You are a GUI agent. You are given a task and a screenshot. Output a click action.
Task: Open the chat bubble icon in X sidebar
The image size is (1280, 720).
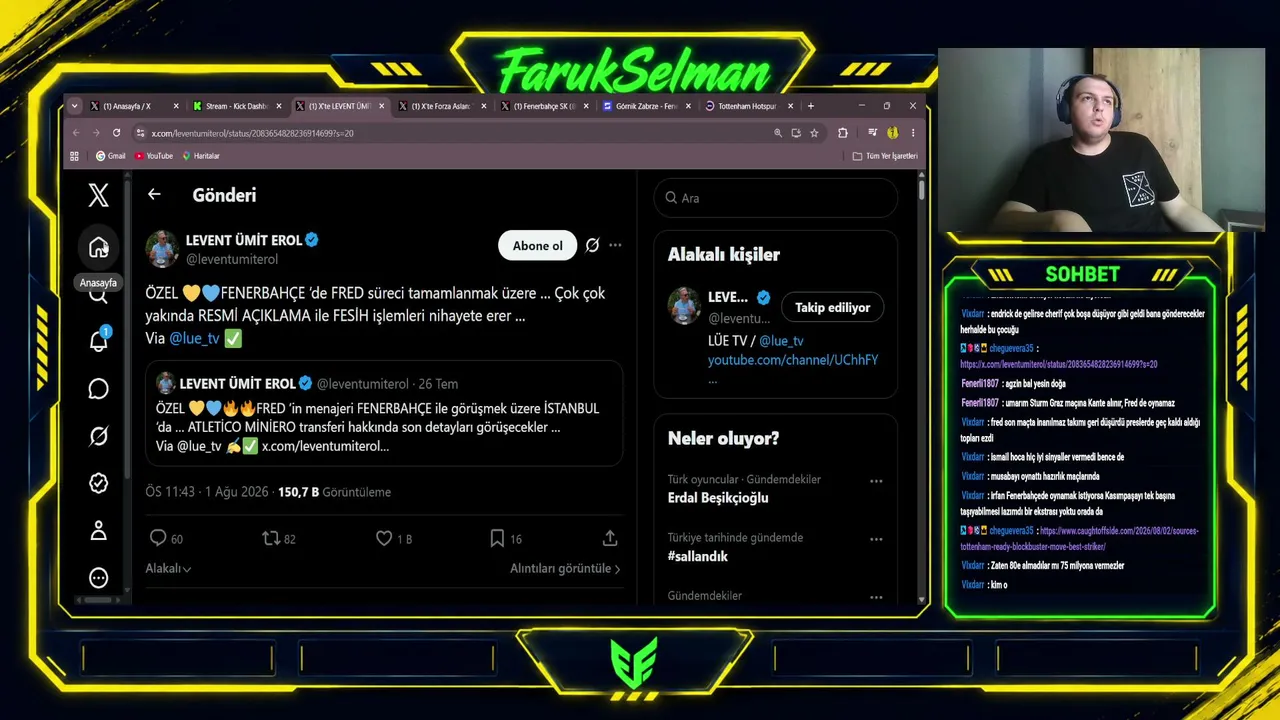coord(98,389)
